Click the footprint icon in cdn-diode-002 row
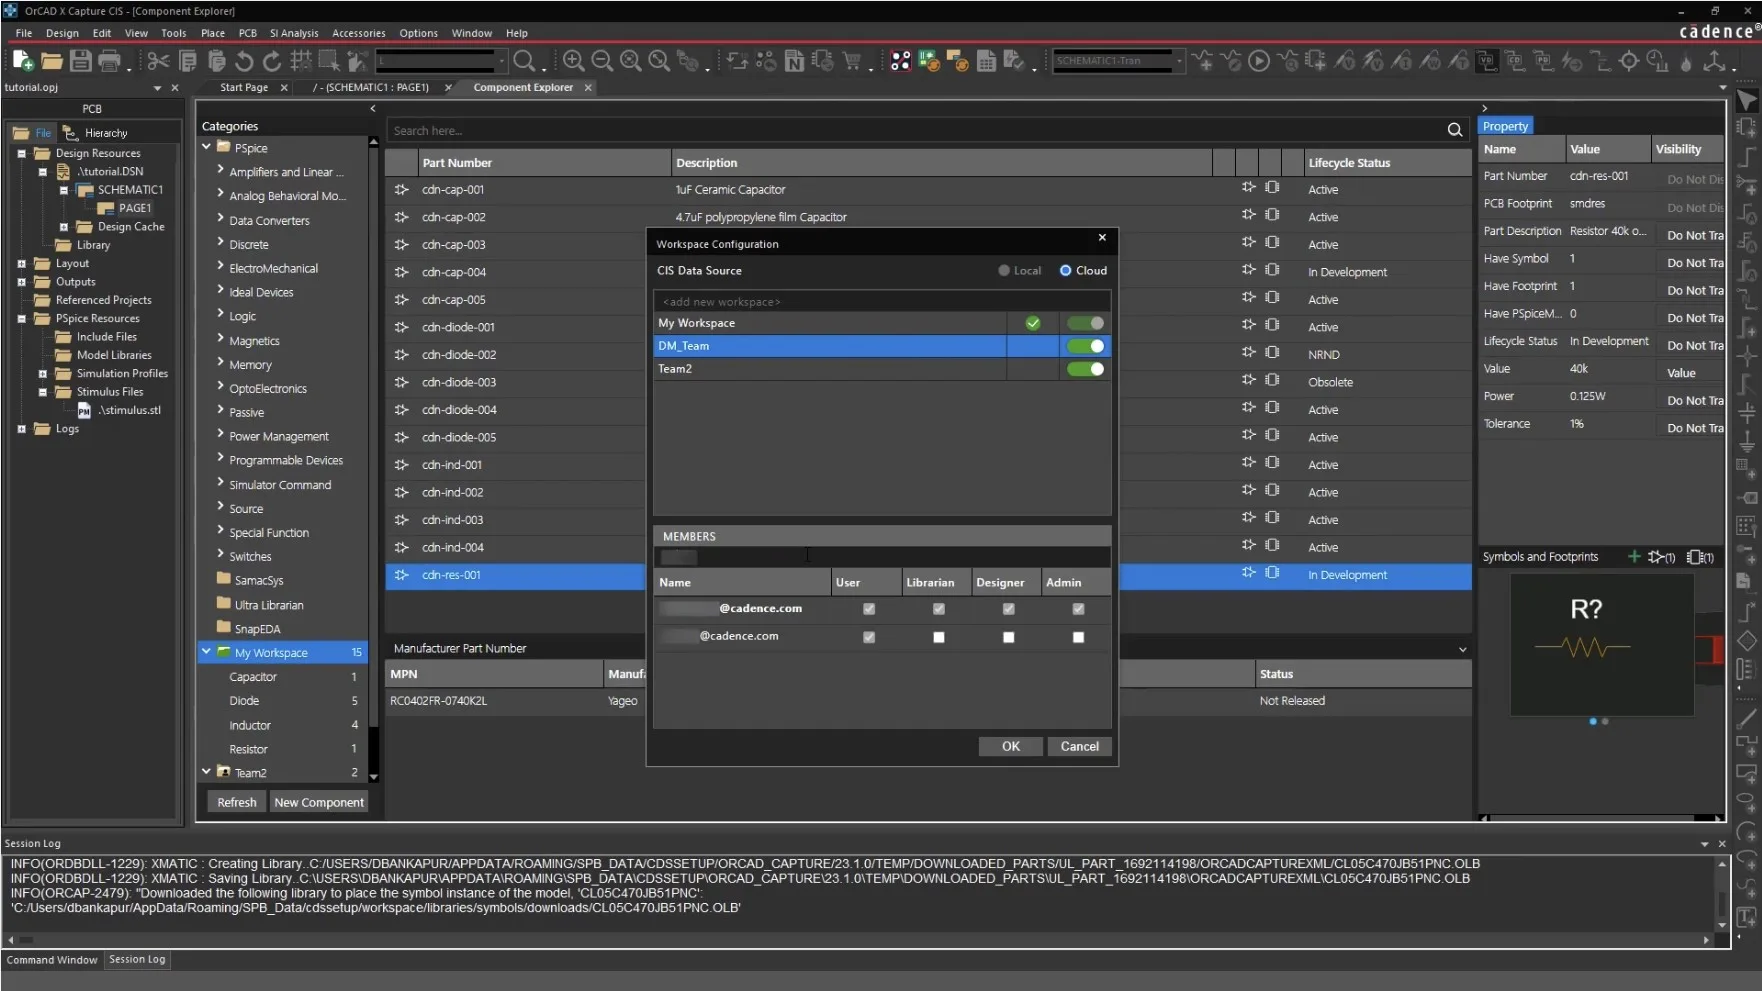This screenshot has width=1762, height=991. coord(1272,352)
